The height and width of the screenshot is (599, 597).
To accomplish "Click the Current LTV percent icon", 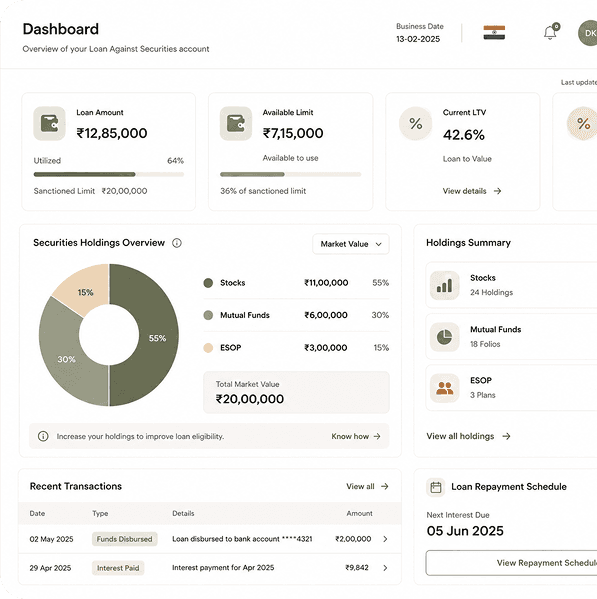I will pyautogui.click(x=416, y=123).
